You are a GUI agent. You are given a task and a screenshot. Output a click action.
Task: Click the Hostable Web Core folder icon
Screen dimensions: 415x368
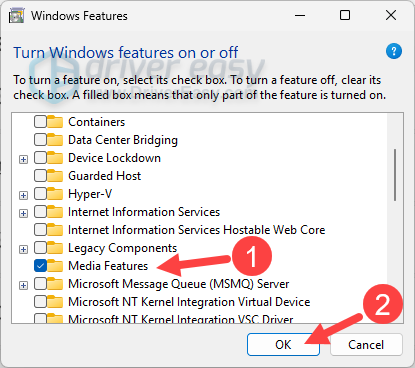tap(55, 230)
